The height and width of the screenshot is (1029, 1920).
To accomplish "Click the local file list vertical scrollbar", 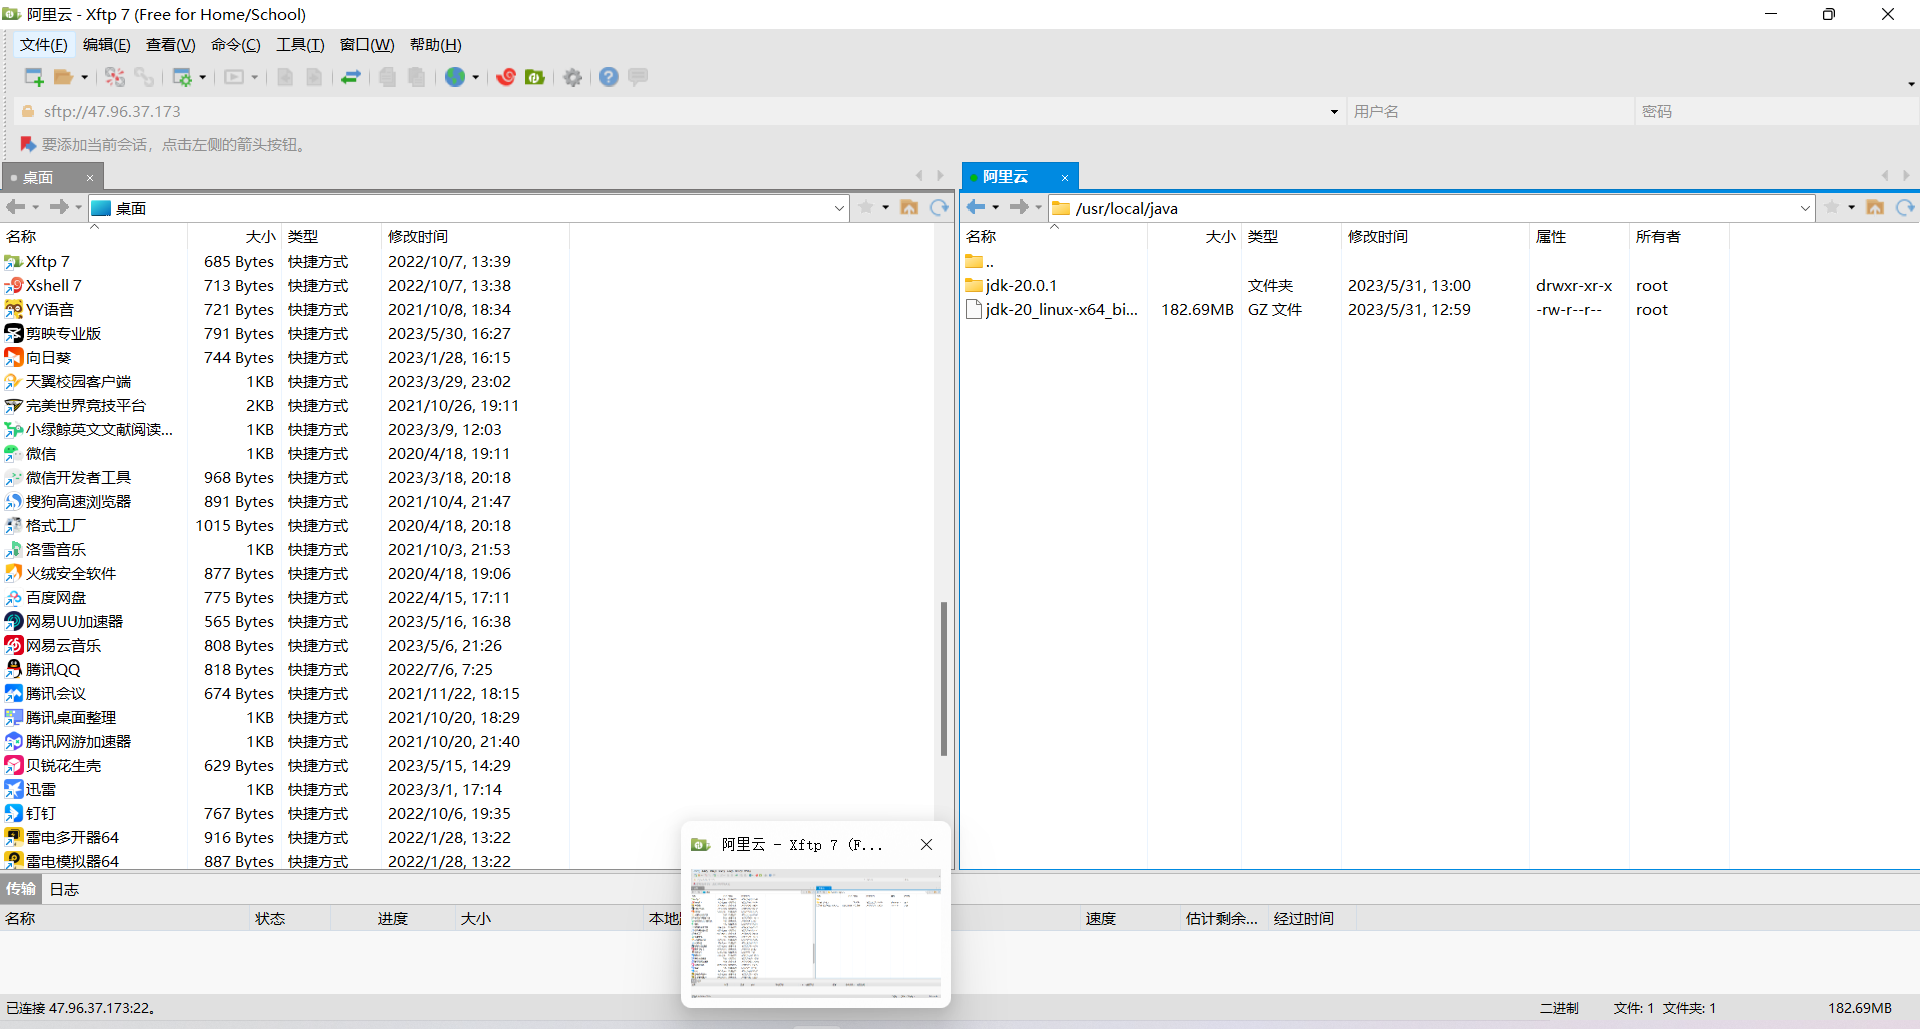I will (943, 678).
